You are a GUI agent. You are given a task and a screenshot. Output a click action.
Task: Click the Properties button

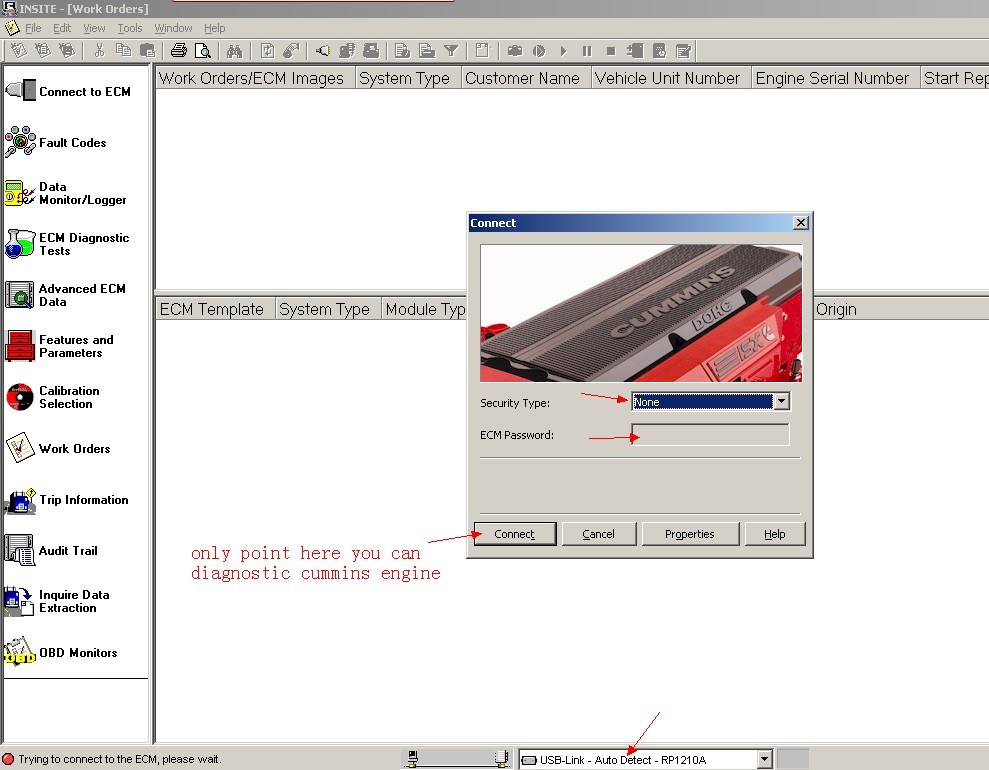coord(690,534)
